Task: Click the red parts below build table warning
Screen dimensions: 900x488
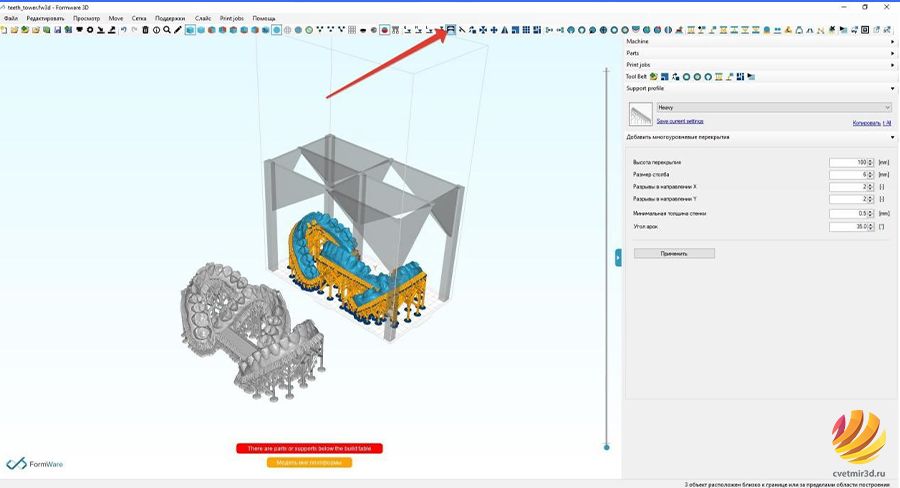Action: [309, 448]
